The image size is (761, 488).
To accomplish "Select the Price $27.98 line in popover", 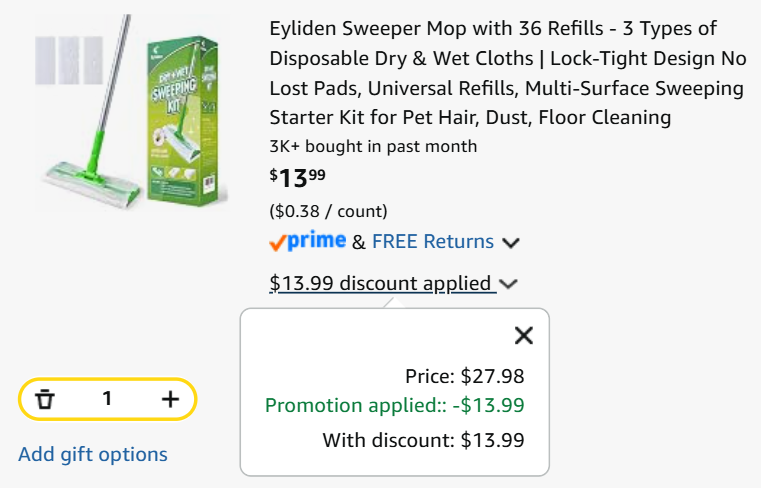I will tap(464, 376).
